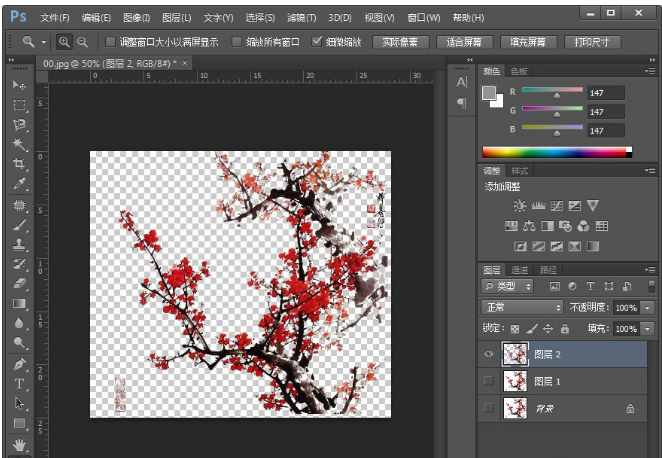Enable 调整窗口大小以满屏显示 checkbox
This screenshot has height=458, width=662.
pos(110,42)
